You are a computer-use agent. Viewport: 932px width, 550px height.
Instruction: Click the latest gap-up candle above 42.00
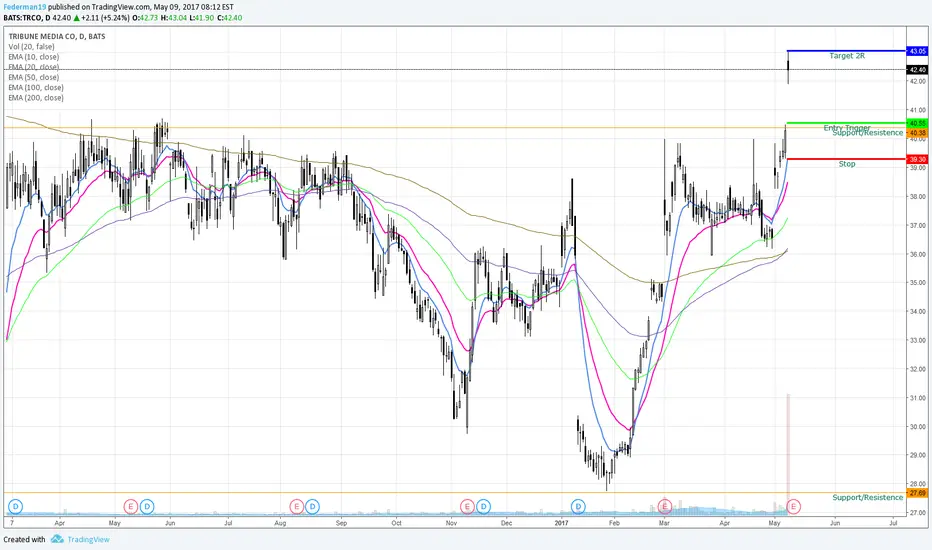coord(788,67)
